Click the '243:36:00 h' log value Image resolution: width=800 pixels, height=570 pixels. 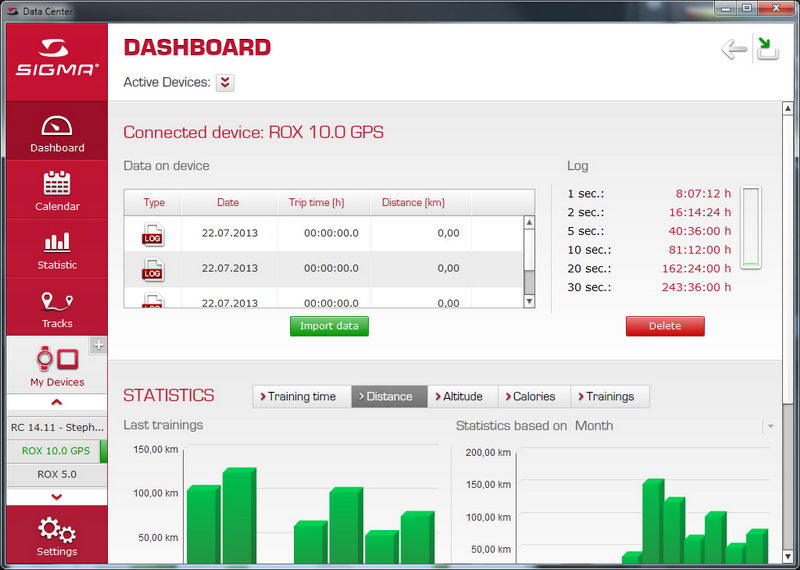(x=696, y=287)
